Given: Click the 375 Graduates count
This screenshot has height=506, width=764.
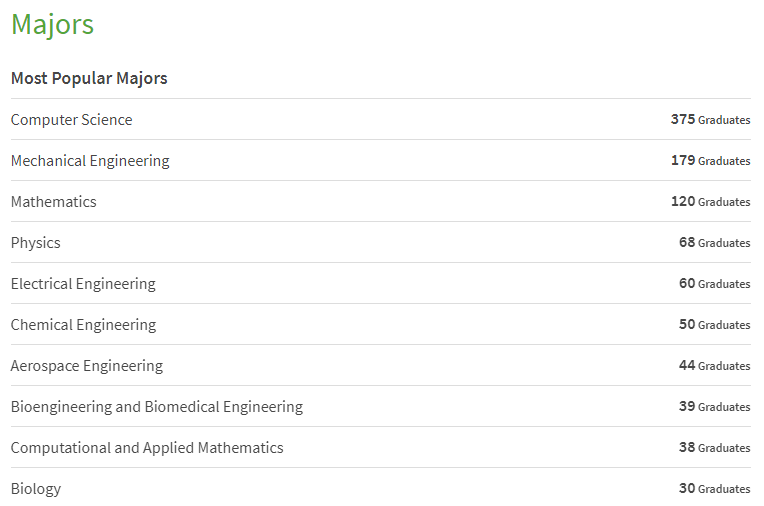Looking at the screenshot, I should [710, 119].
